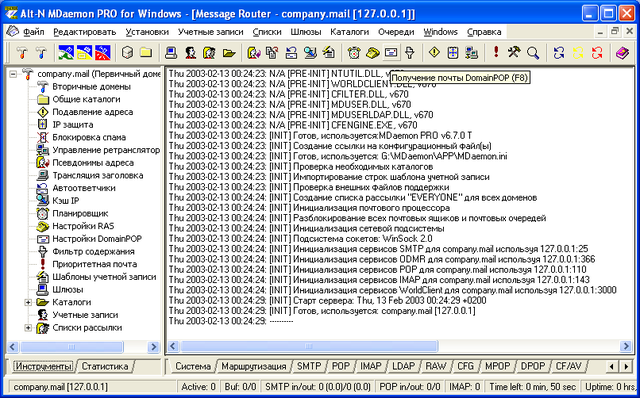Click the hammer and wrench toolbar icon
This screenshot has width=640, height=398.
click(514, 52)
